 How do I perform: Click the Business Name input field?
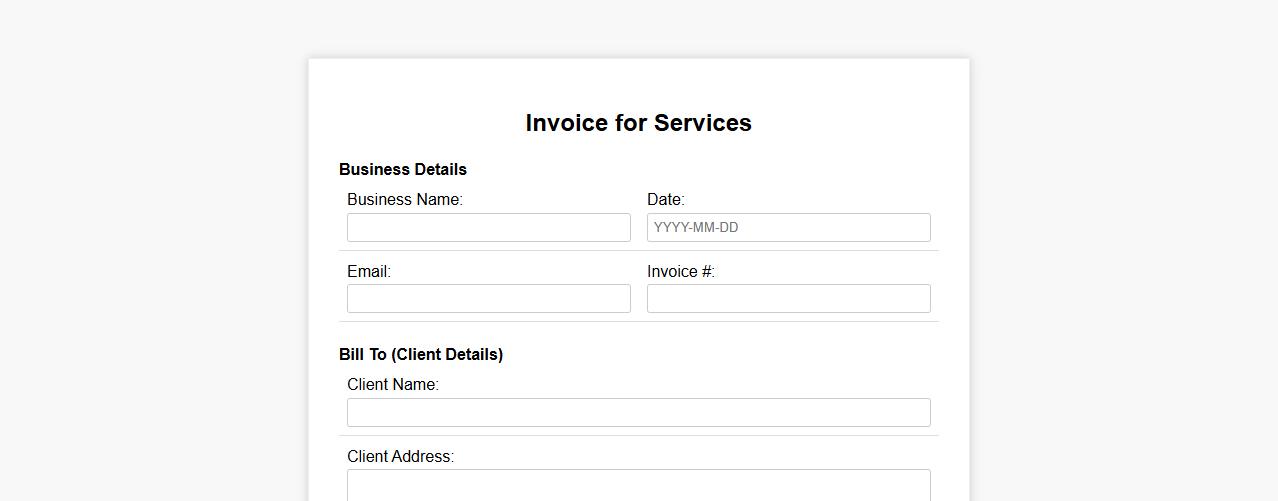click(x=489, y=227)
